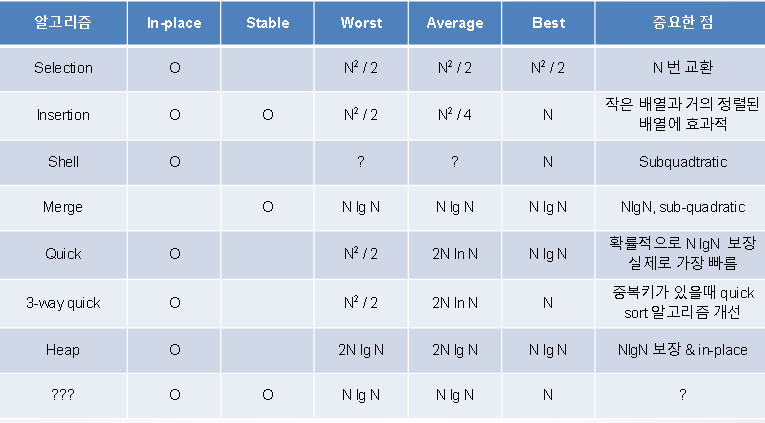This screenshot has height=423, width=765.
Task: Select the Shell algorithm cell
Action: (63, 162)
